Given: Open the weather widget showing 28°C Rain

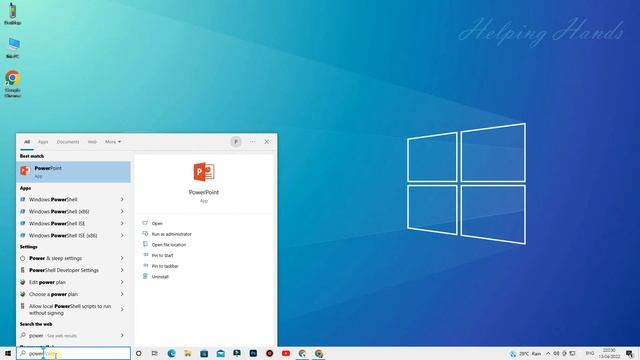Looking at the screenshot, I should point(525,353).
